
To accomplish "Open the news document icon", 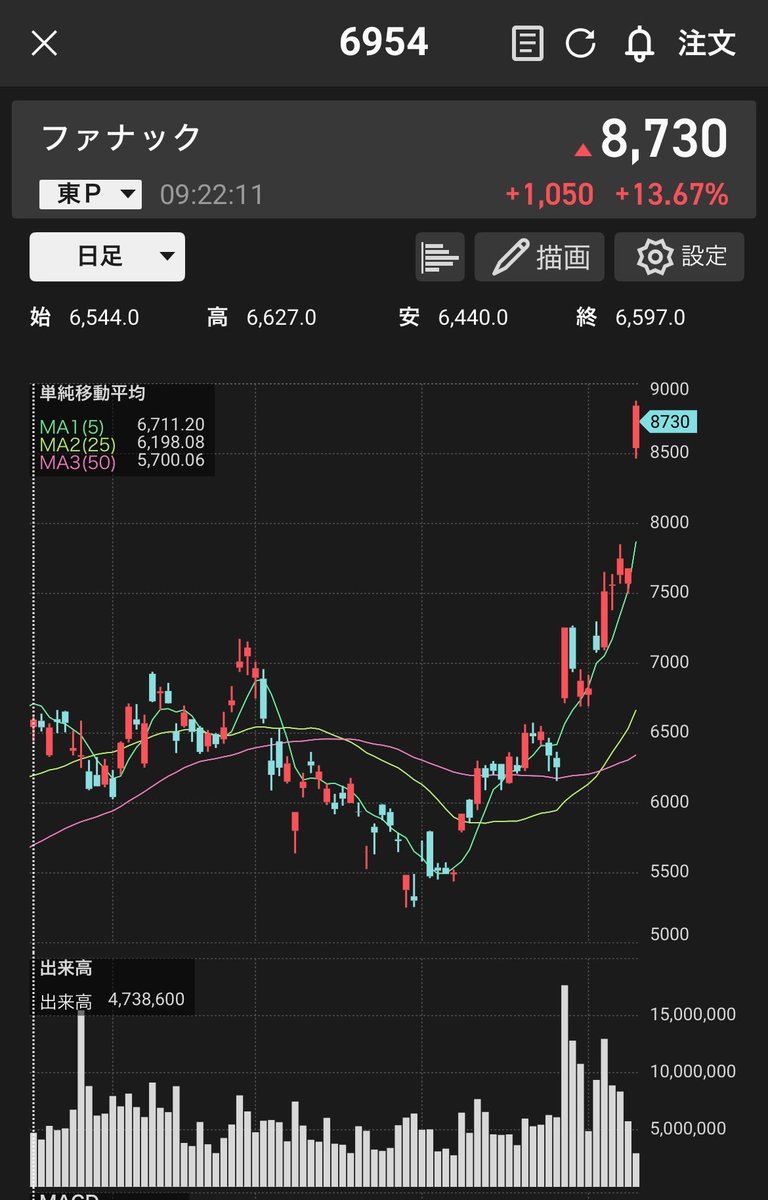I will point(527,43).
